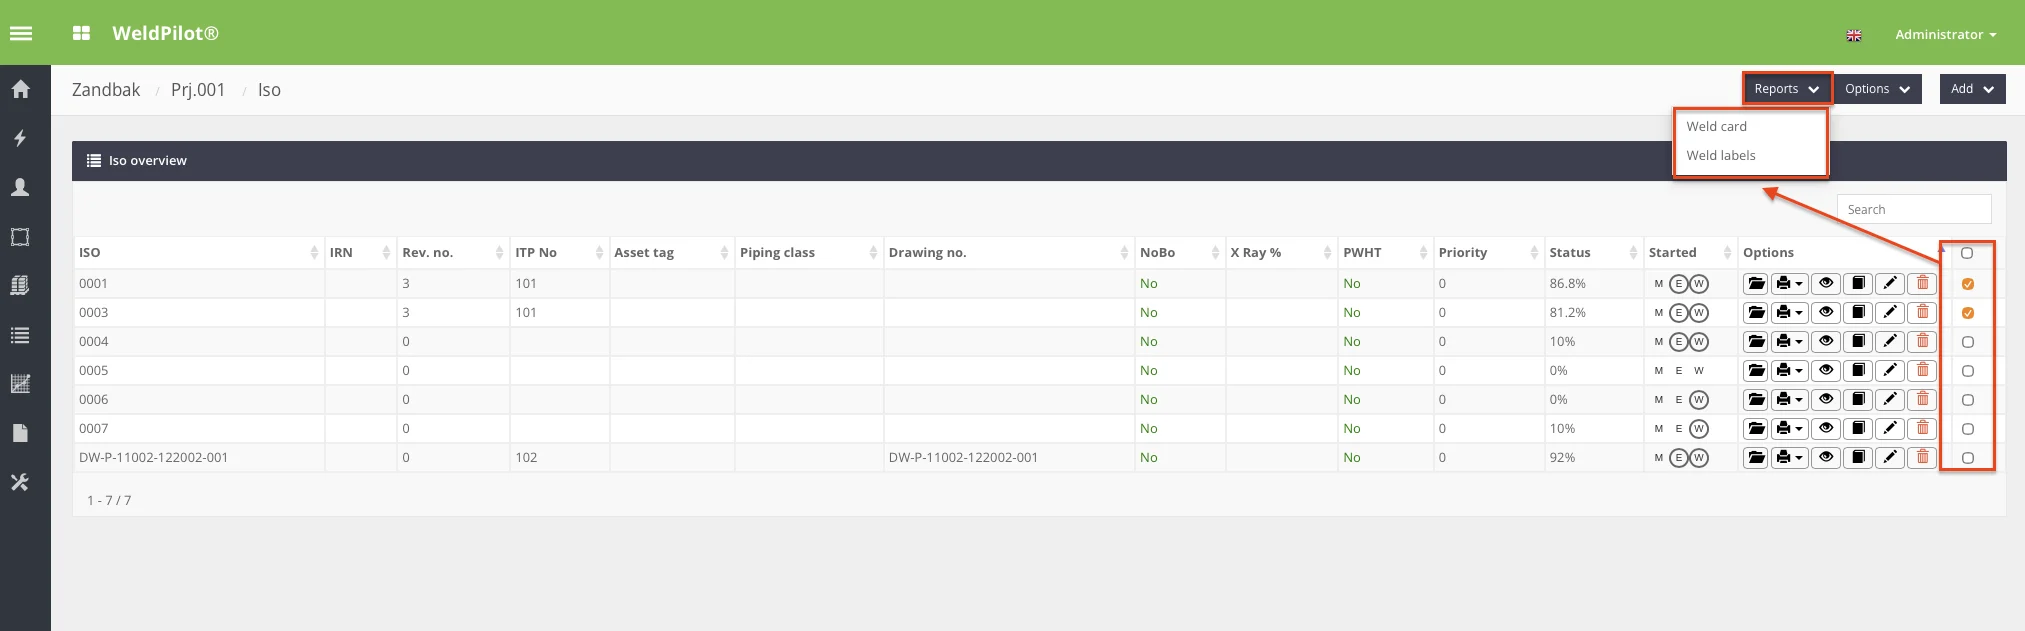
Task: Open the Add dropdown button
Action: (x=1972, y=89)
